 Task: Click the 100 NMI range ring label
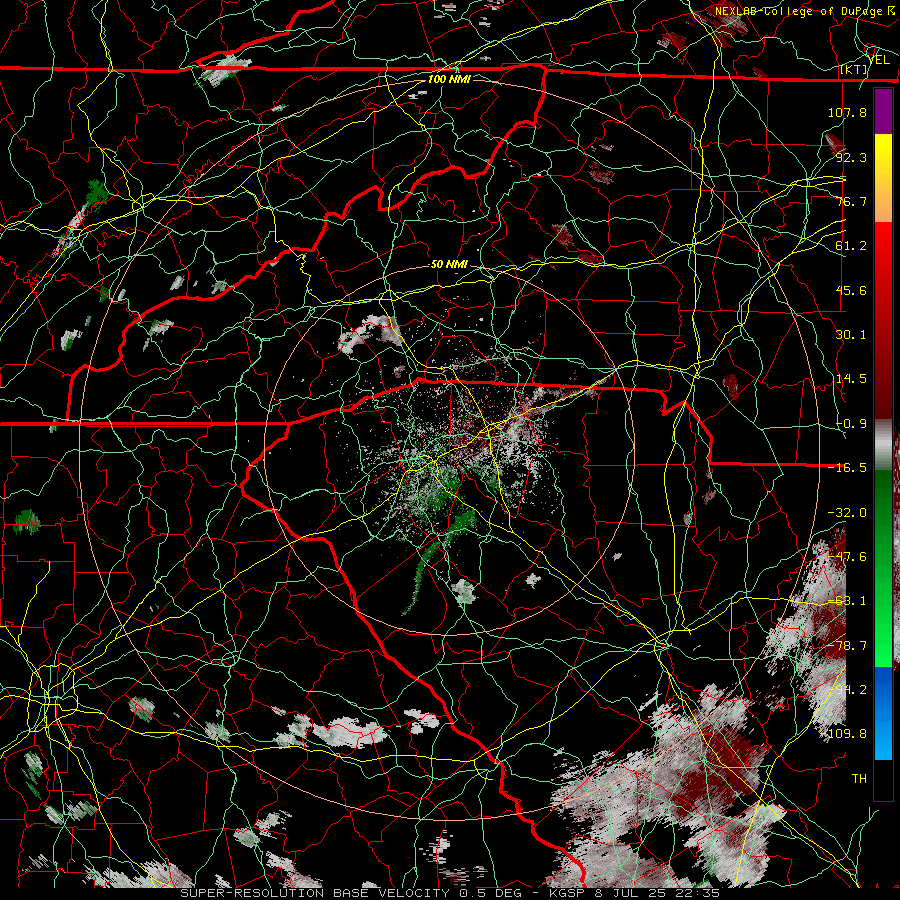(x=449, y=79)
